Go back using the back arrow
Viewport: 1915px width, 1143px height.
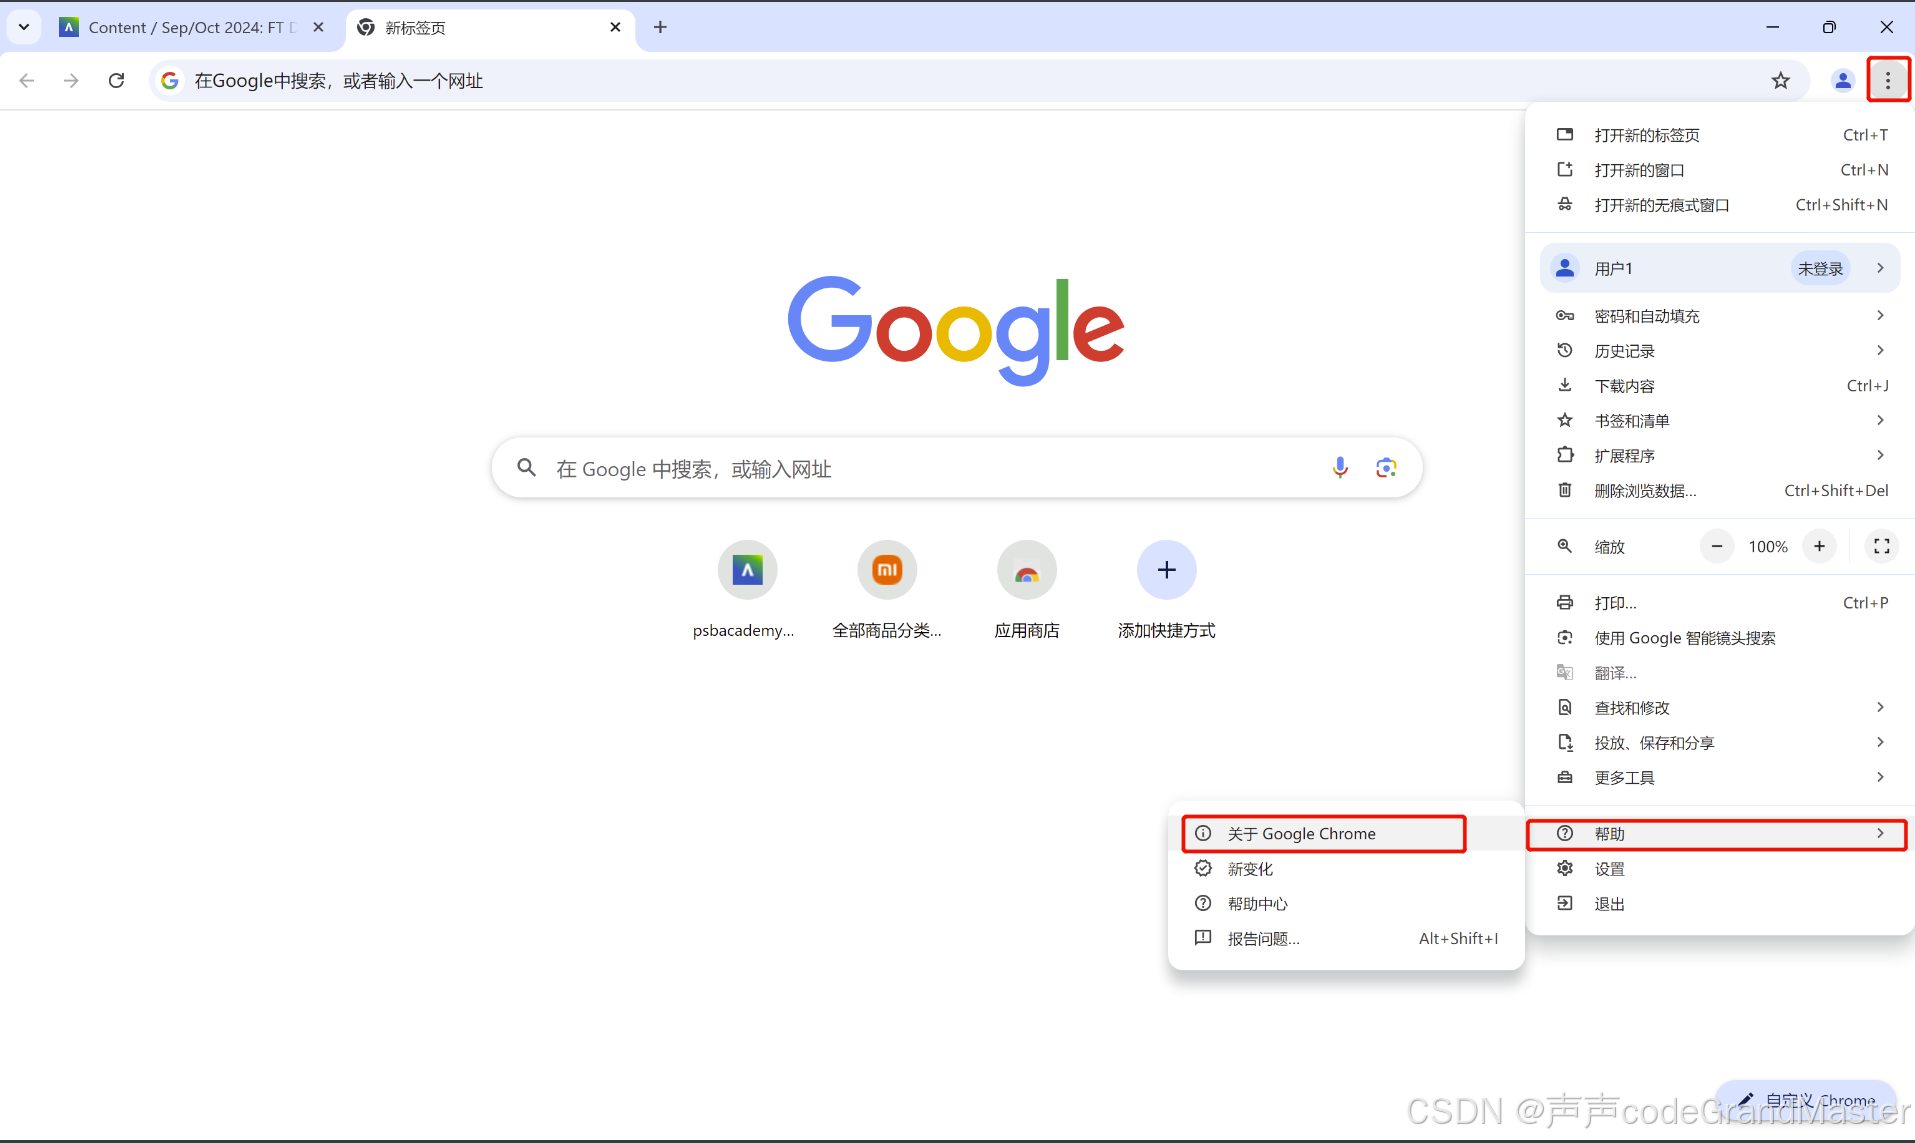pyautogui.click(x=27, y=80)
